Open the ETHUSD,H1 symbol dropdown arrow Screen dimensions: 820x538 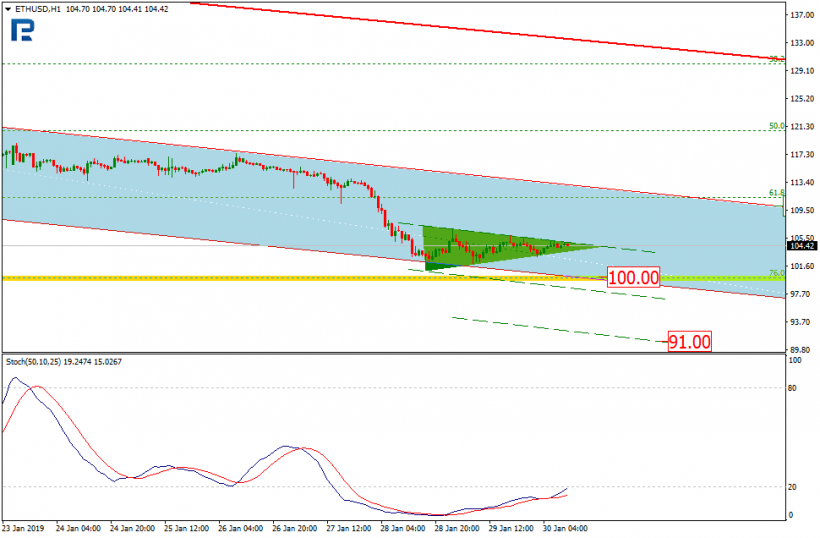8,9
